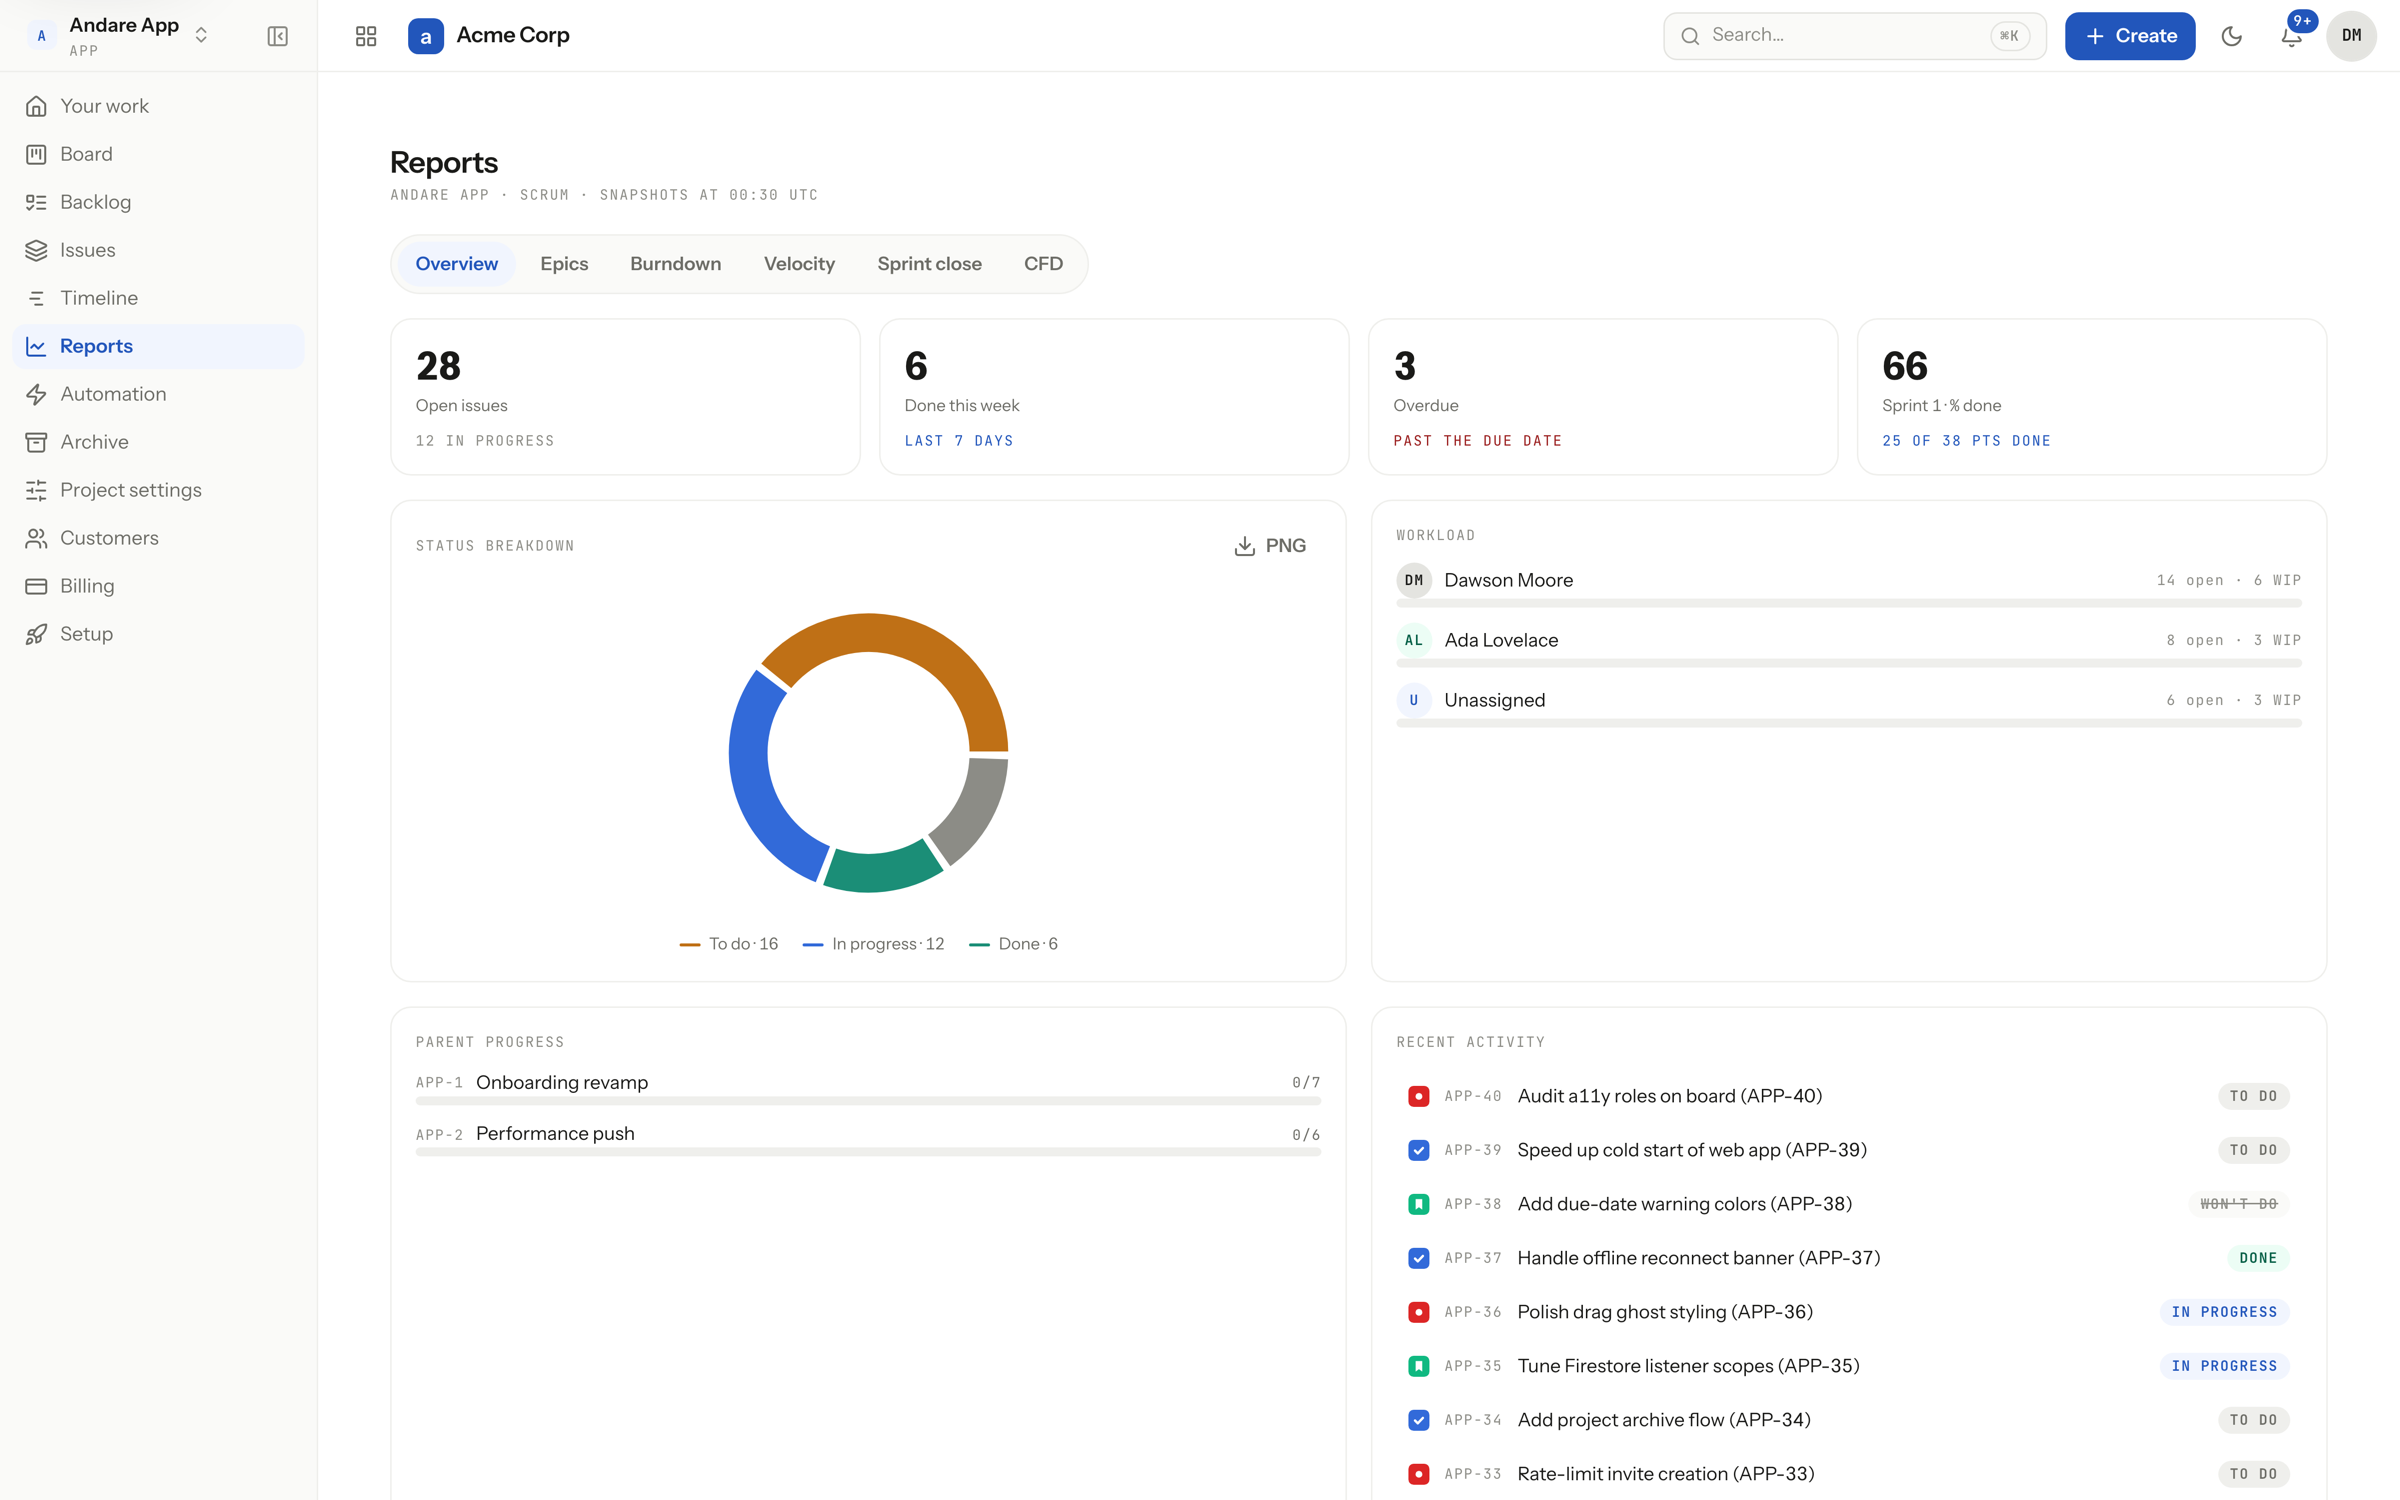Screen dimensions: 2400x1500
Task: Click the Overdue stat card
Action: [x=1603, y=397]
